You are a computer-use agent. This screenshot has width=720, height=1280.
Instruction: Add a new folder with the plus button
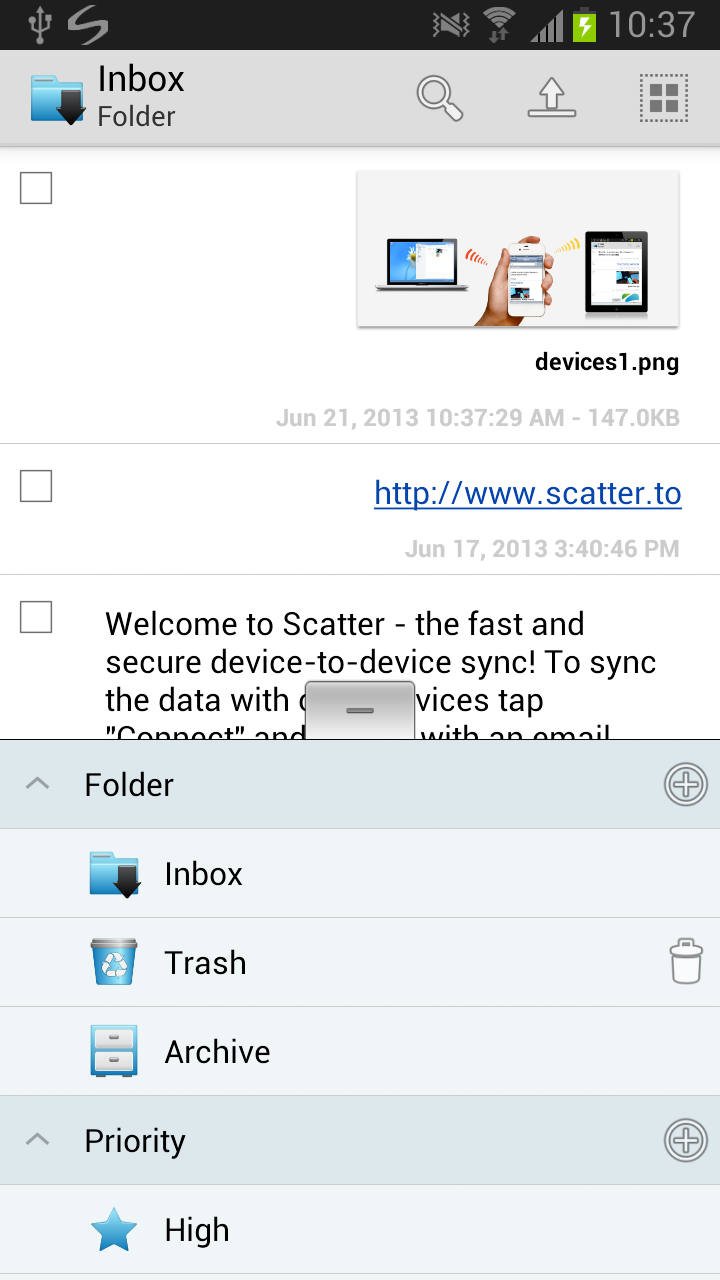pyautogui.click(x=686, y=784)
